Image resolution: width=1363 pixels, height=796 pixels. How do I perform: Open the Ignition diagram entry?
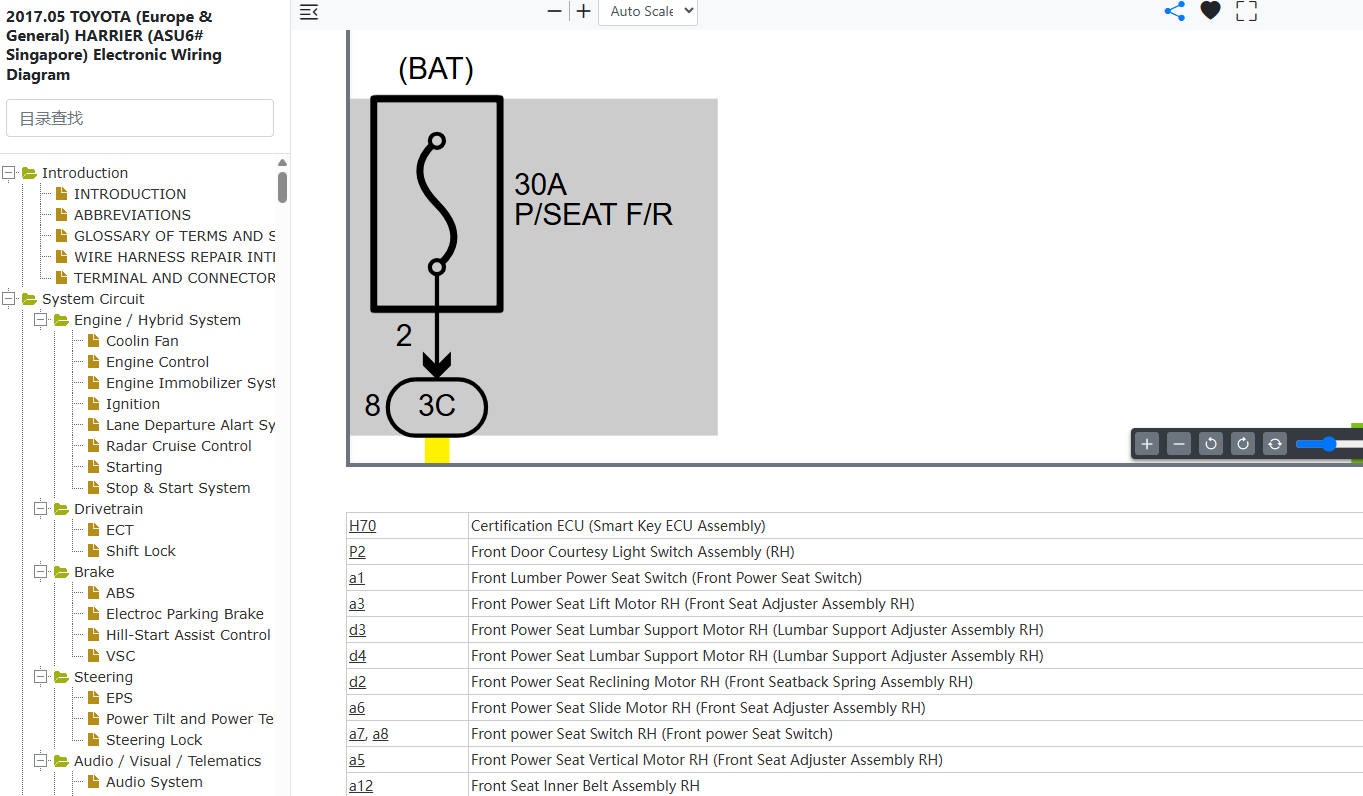pos(133,404)
